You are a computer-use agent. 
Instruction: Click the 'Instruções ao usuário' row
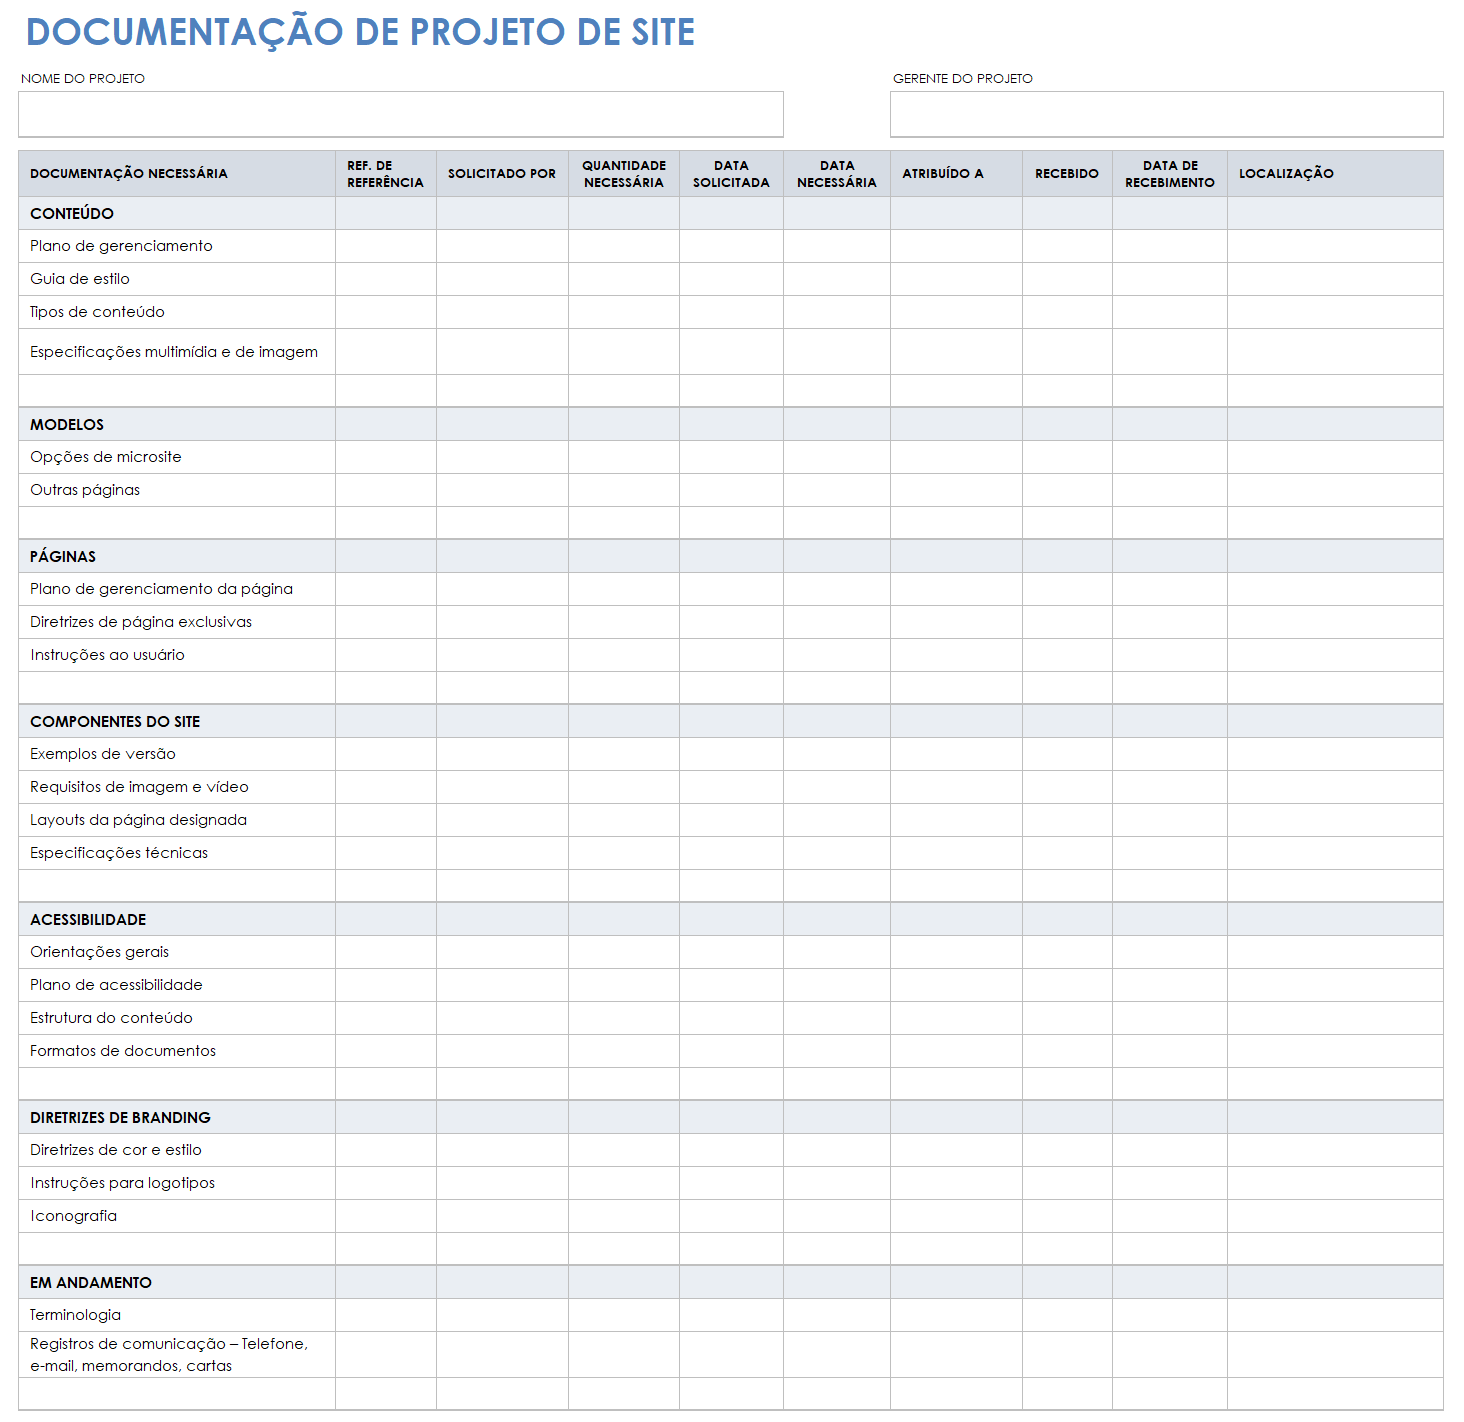731,655
